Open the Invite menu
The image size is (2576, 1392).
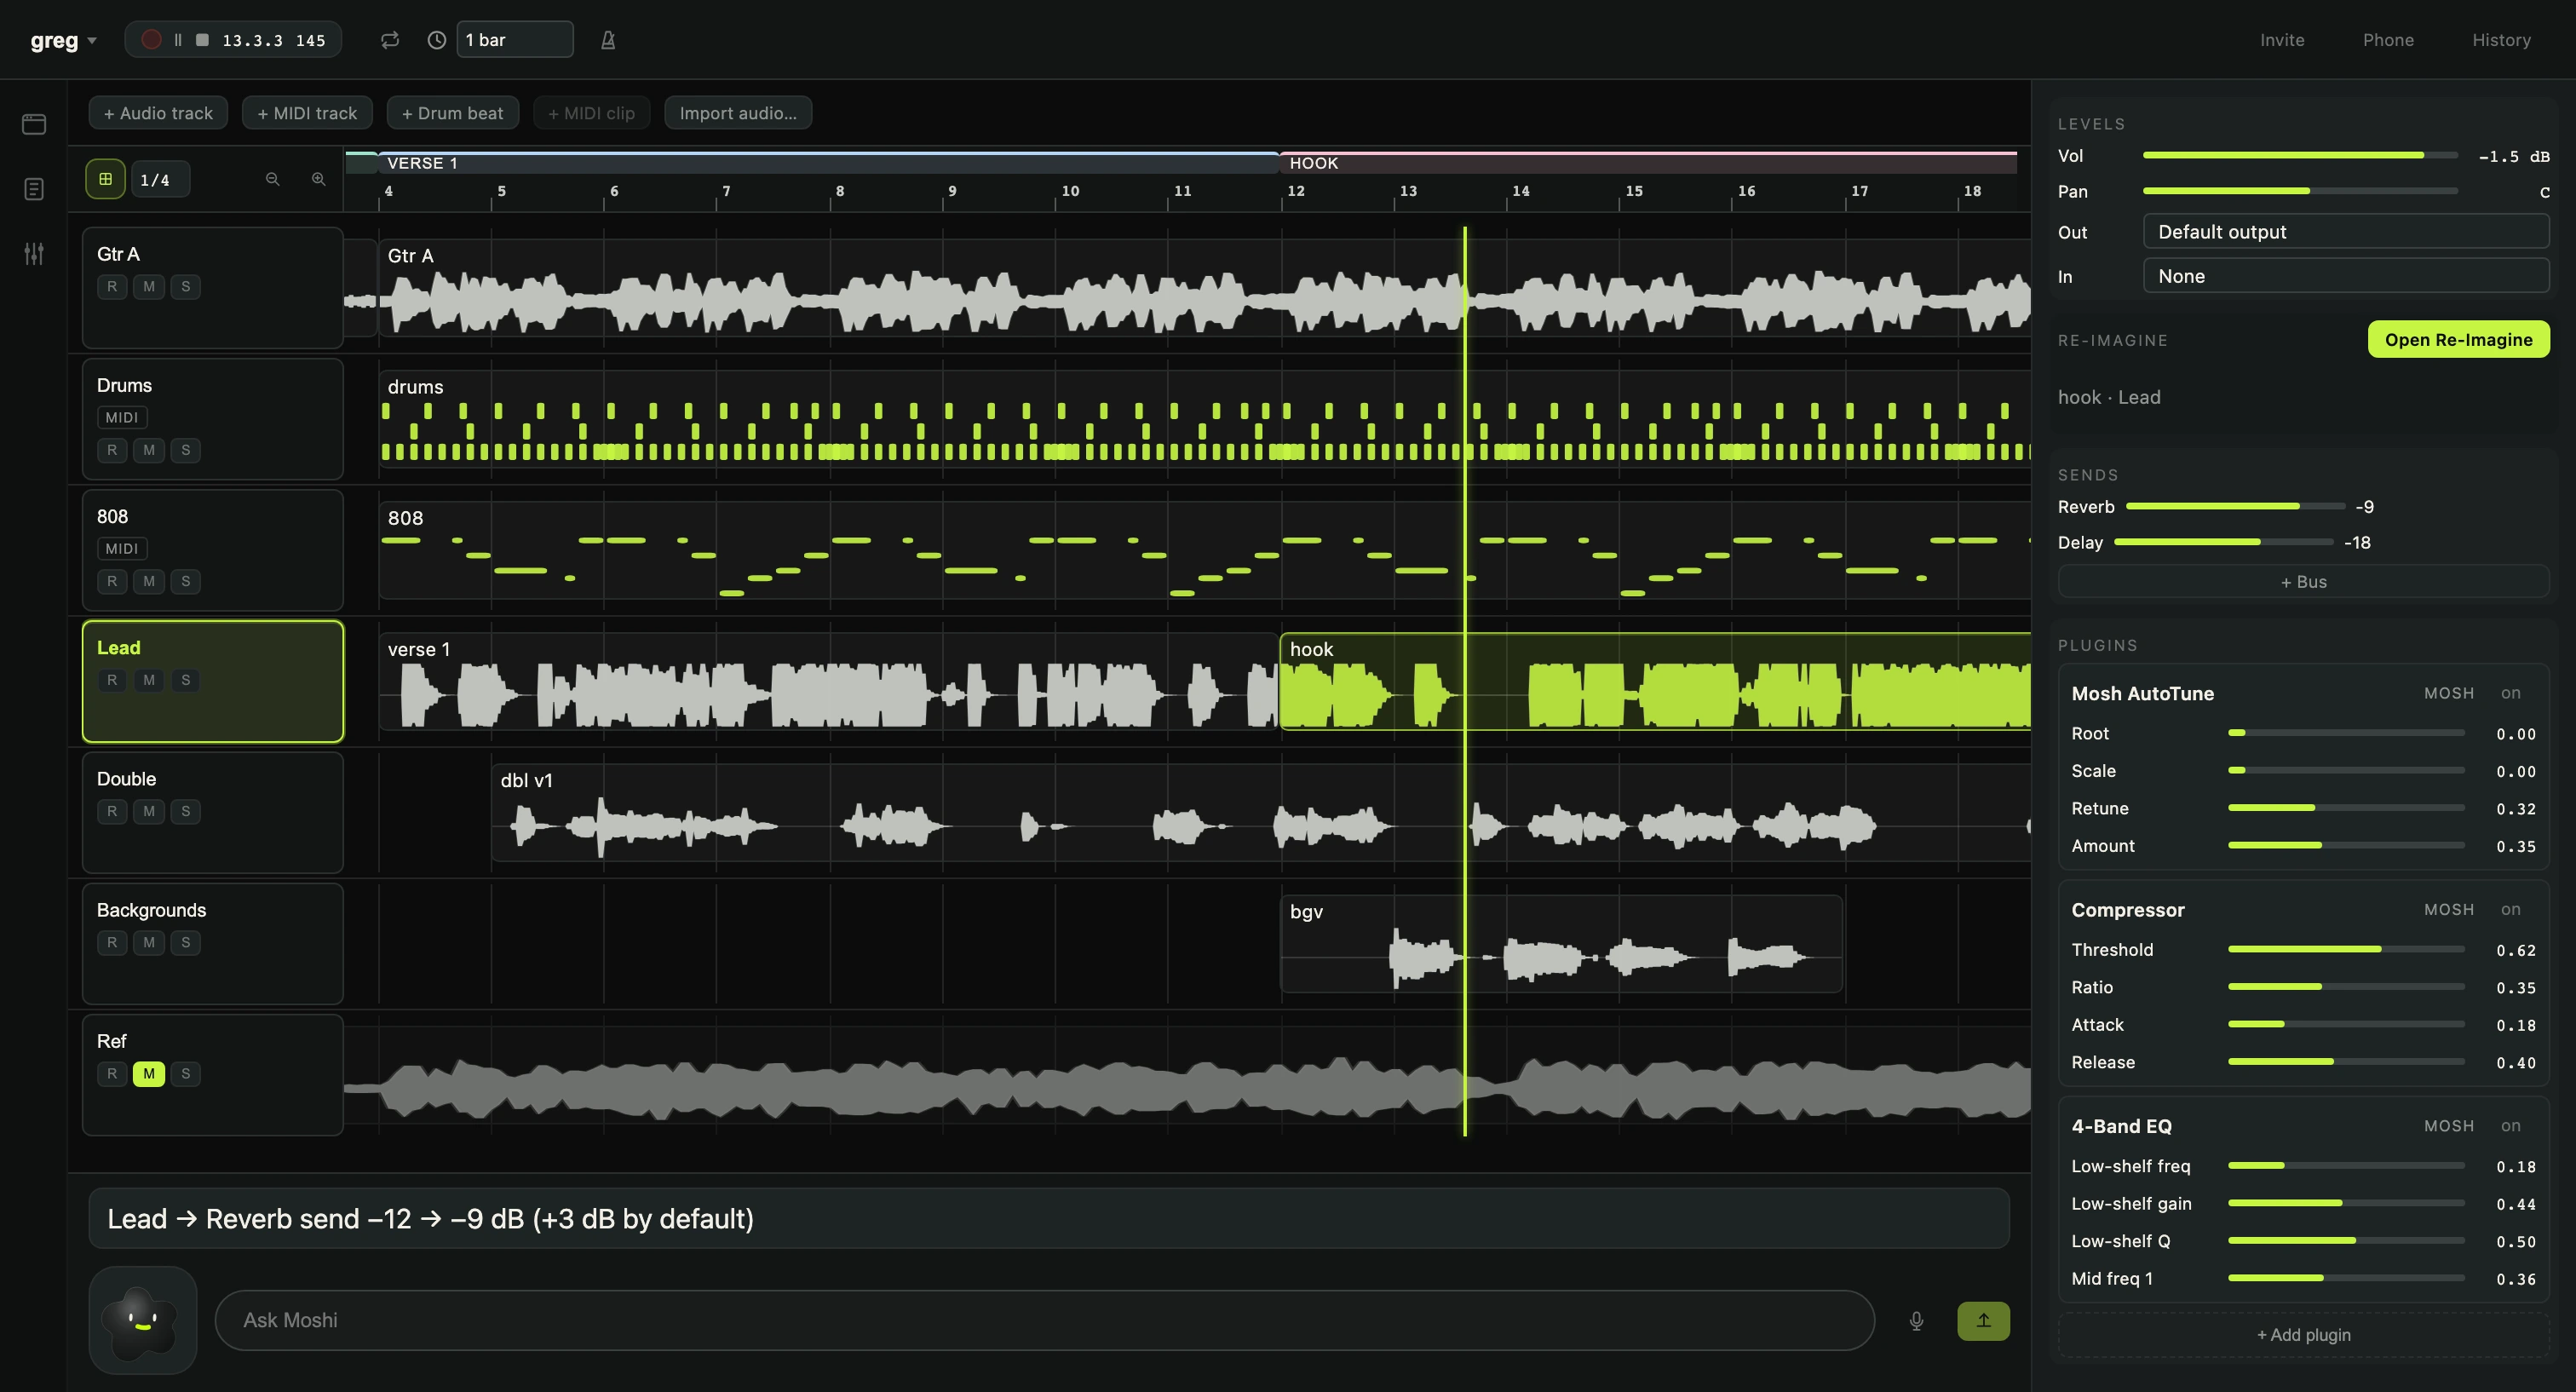2282,40
